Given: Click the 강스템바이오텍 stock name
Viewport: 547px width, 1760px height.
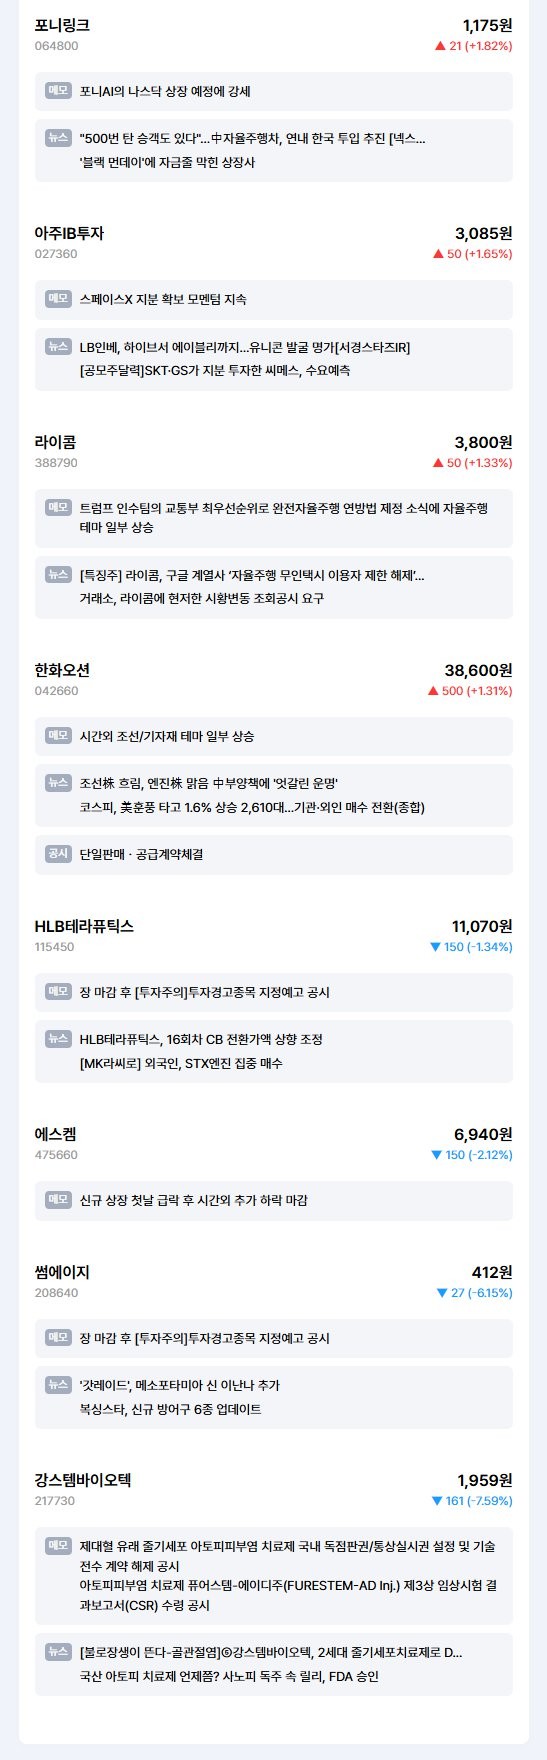Looking at the screenshot, I should pyautogui.click(x=83, y=1479).
